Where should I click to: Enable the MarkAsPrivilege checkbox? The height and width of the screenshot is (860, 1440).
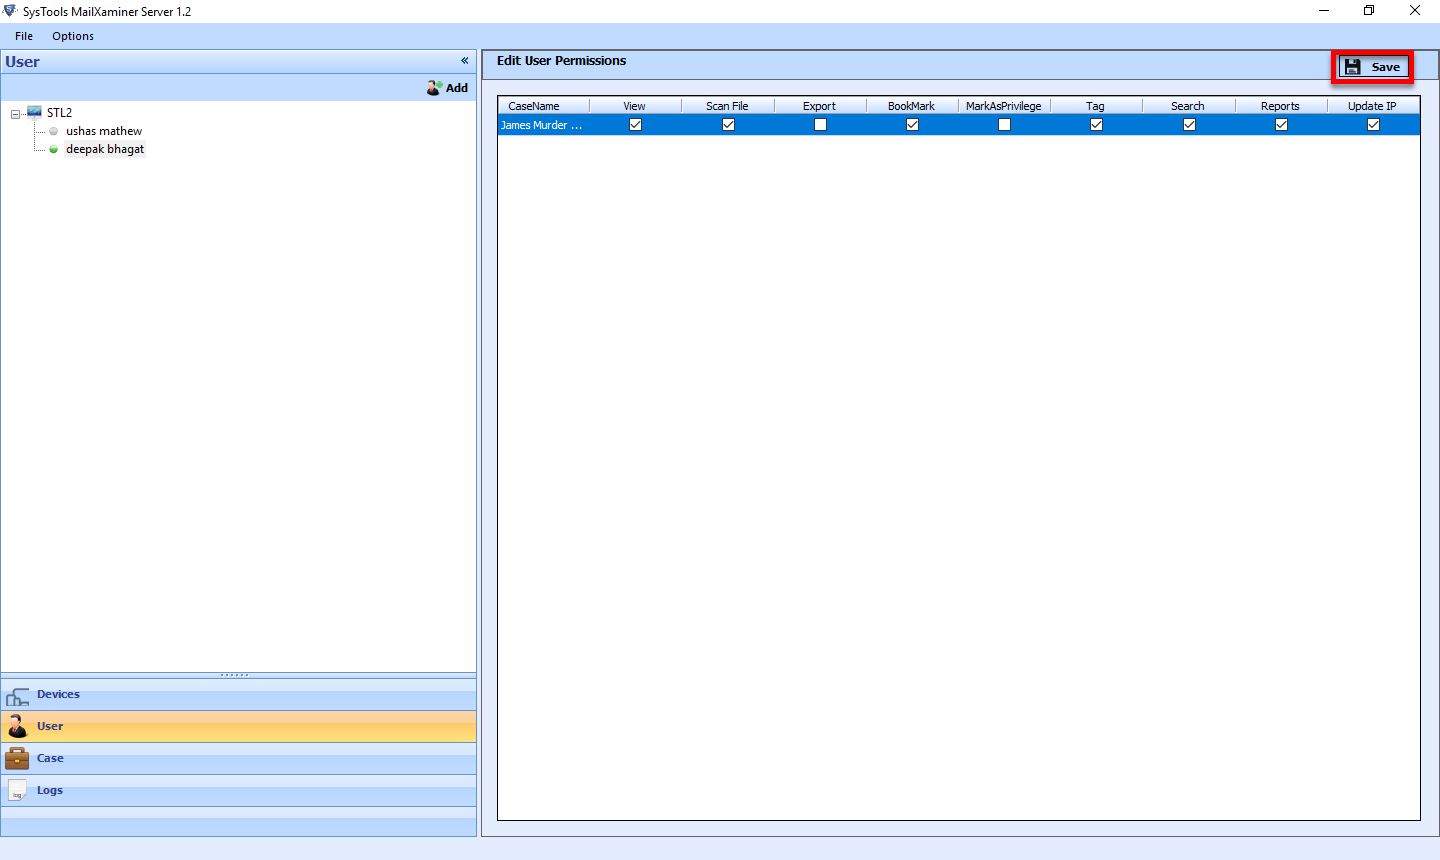(1004, 125)
